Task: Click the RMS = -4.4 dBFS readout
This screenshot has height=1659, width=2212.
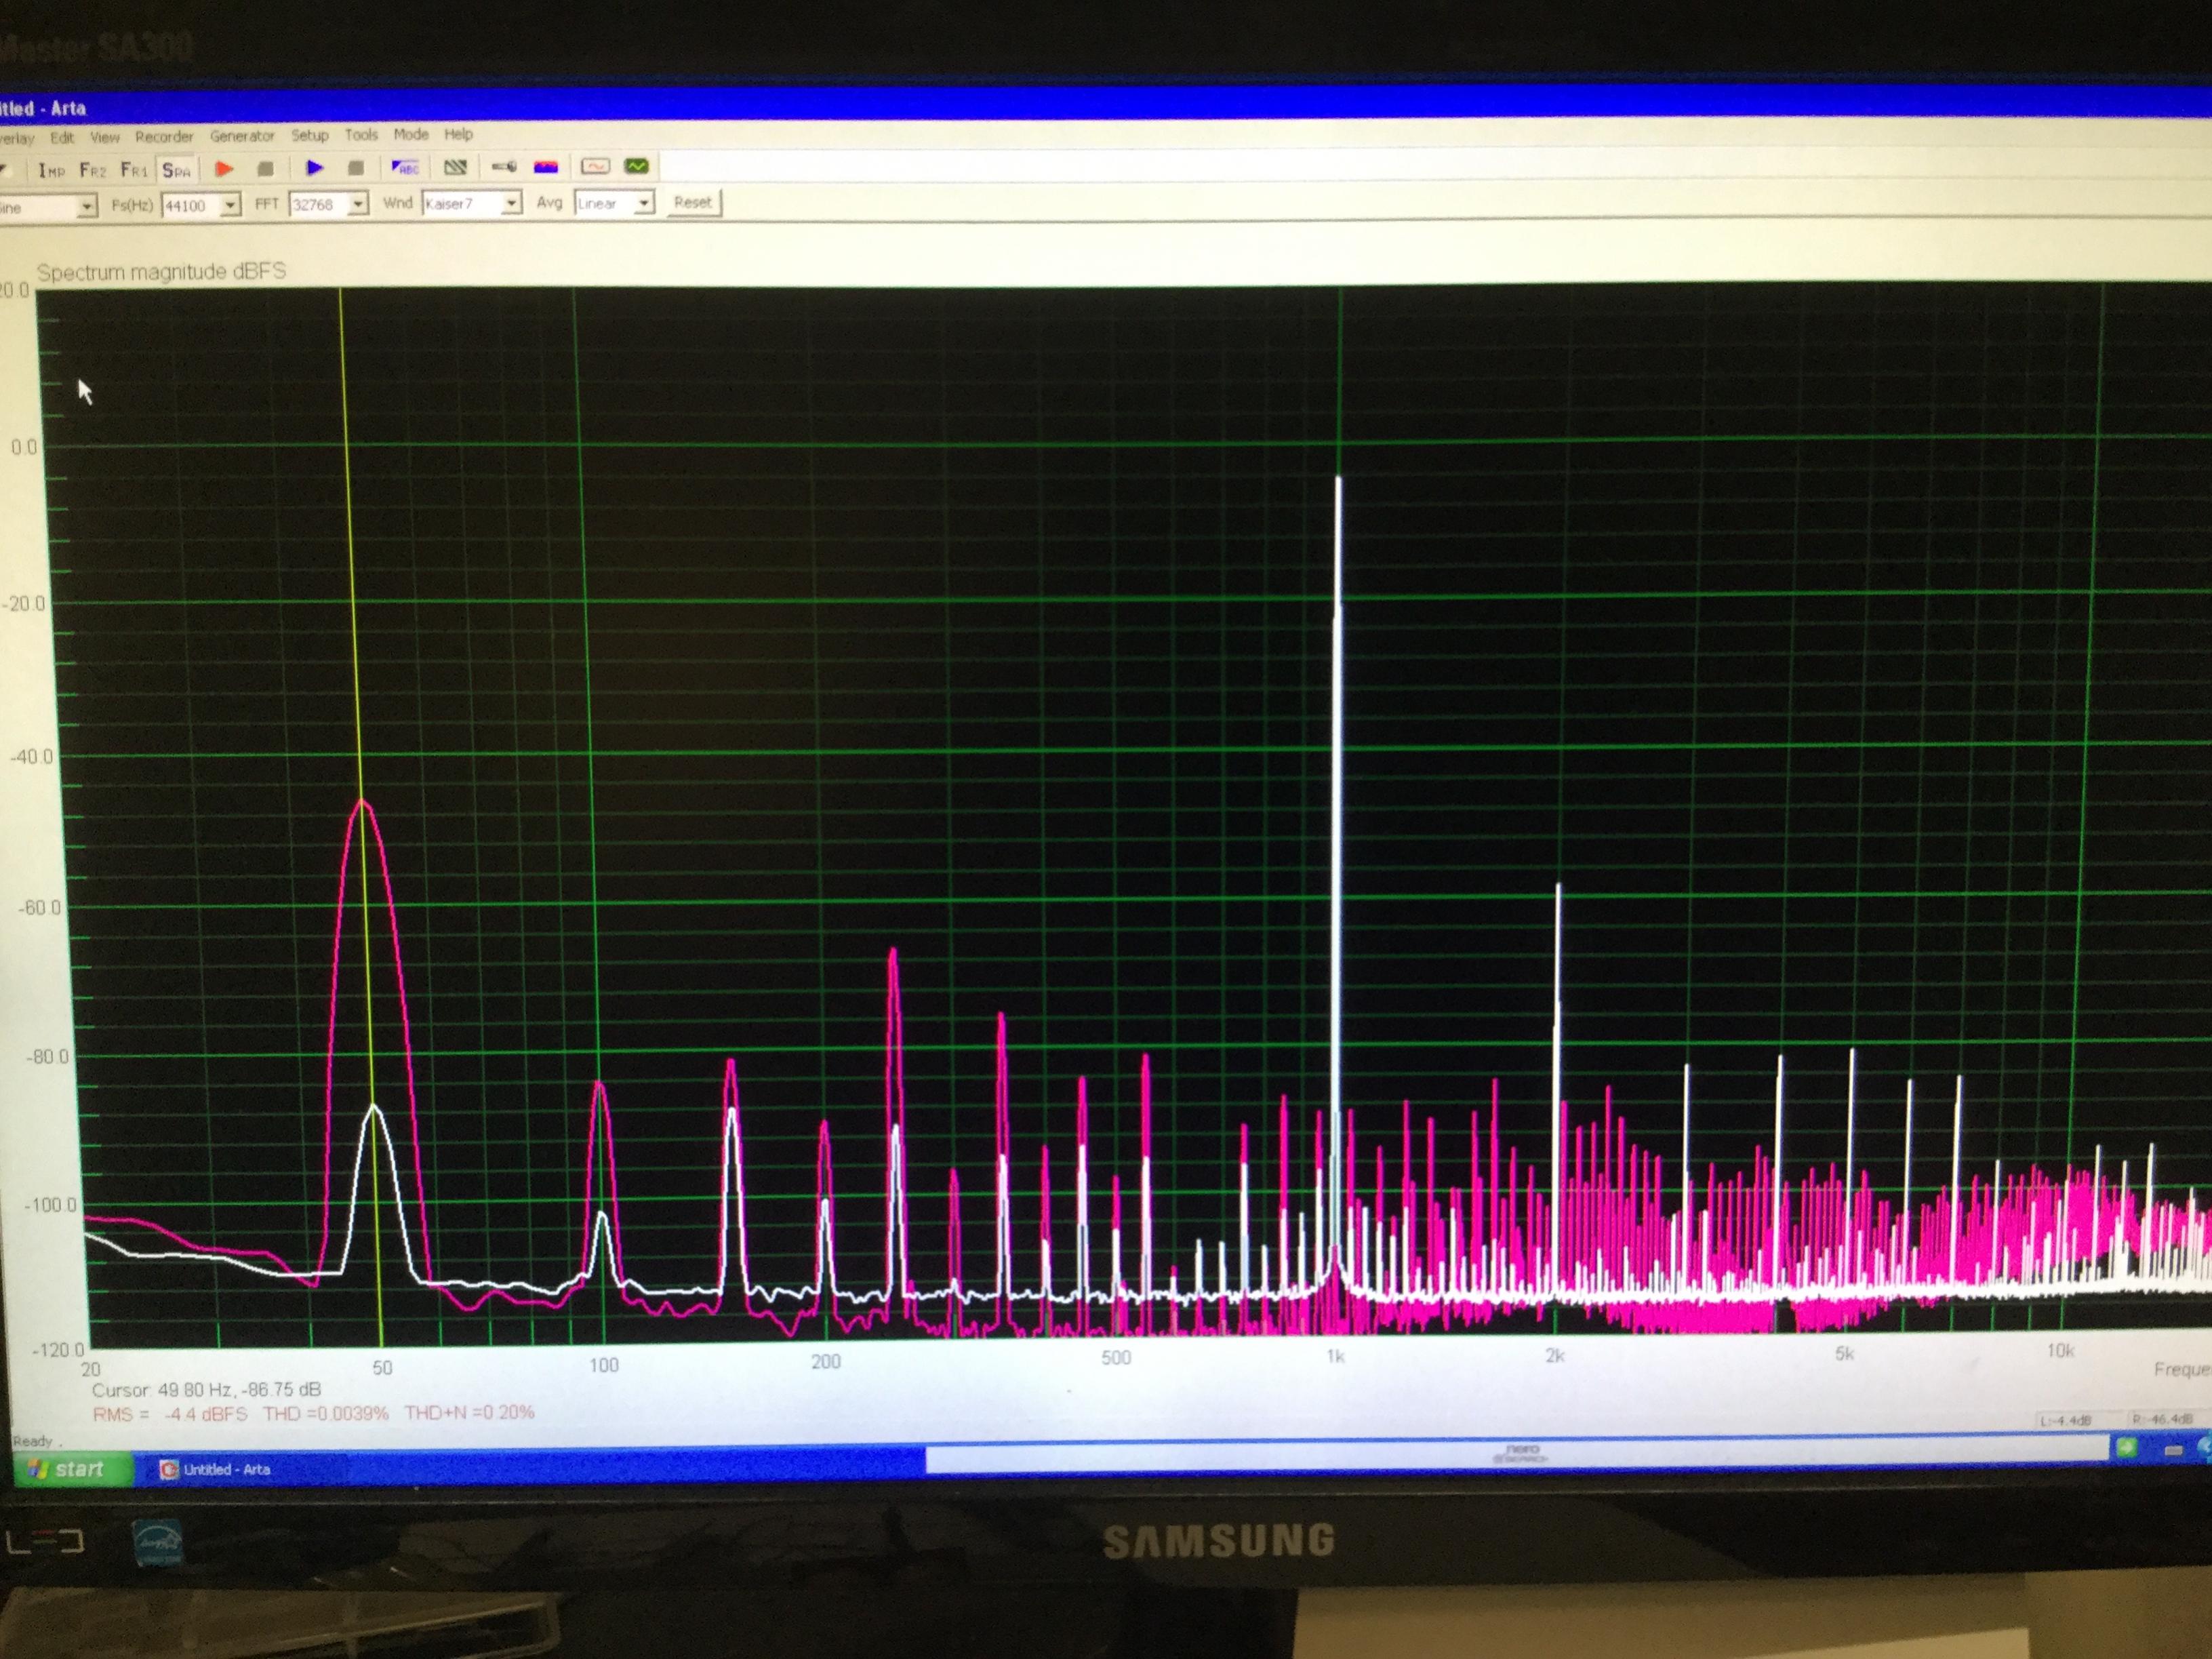Action: (x=170, y=1414)
